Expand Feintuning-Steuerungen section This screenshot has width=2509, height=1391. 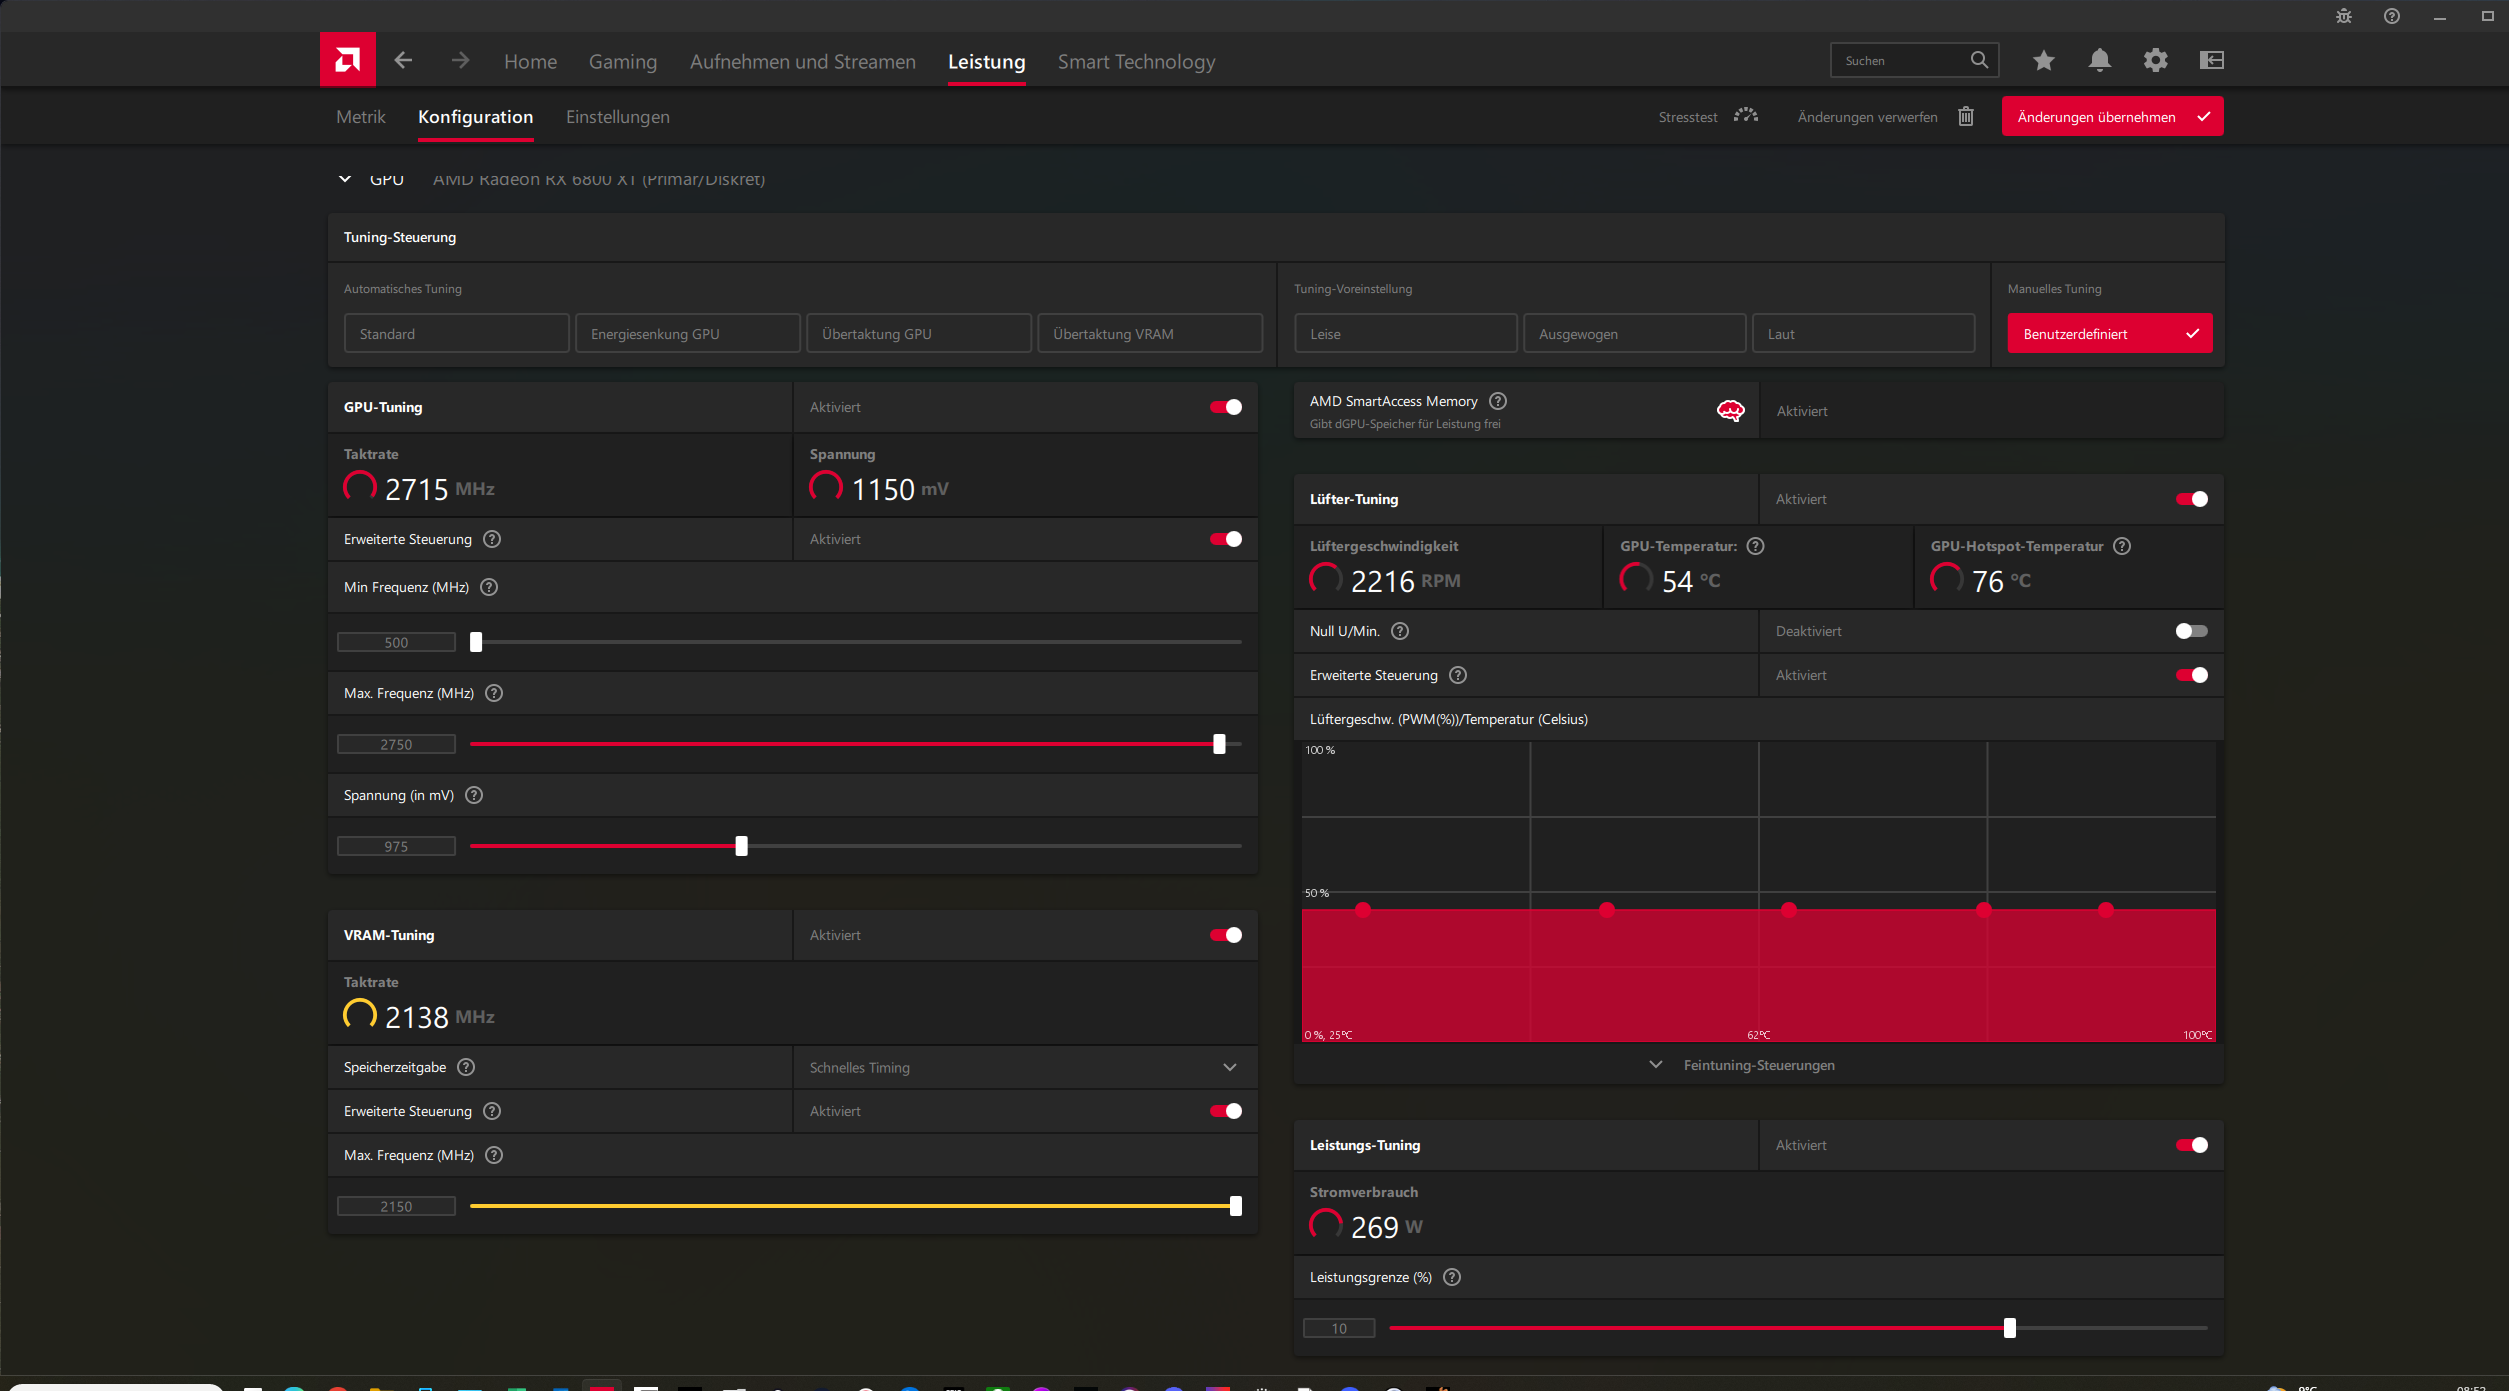point(1757,1065)
